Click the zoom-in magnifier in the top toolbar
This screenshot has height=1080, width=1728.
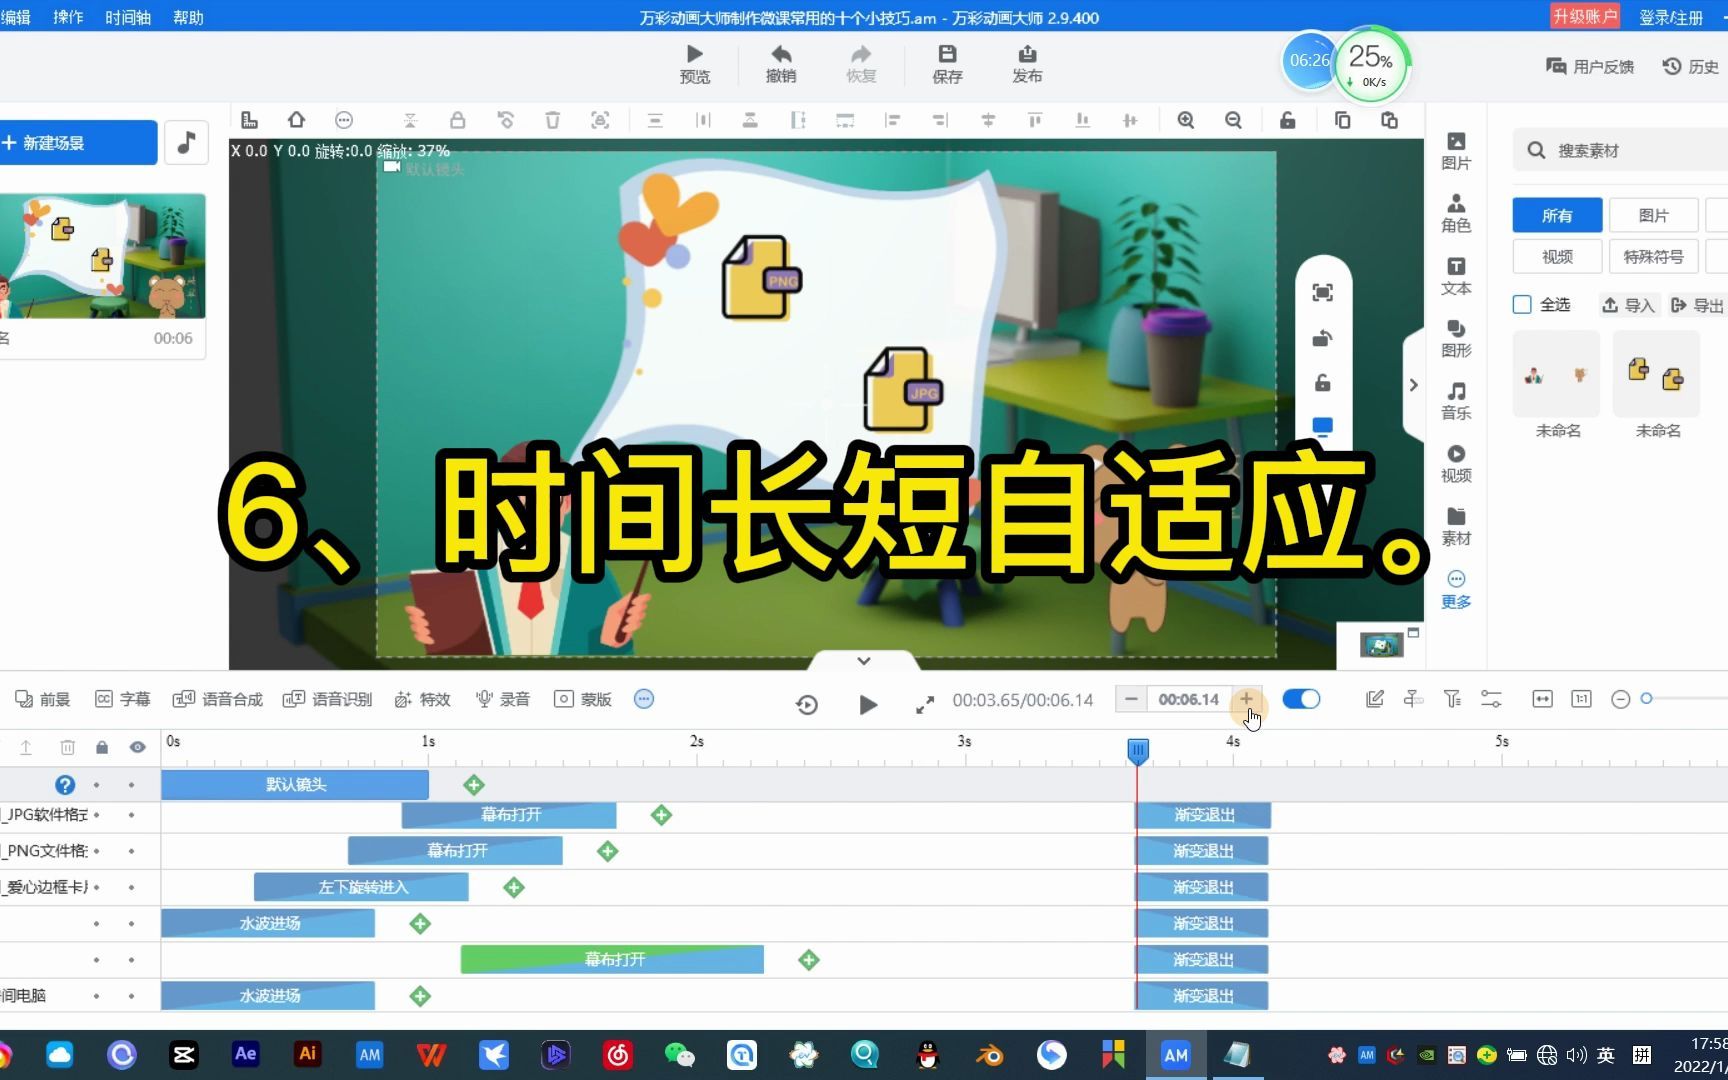pos(1185,120)
